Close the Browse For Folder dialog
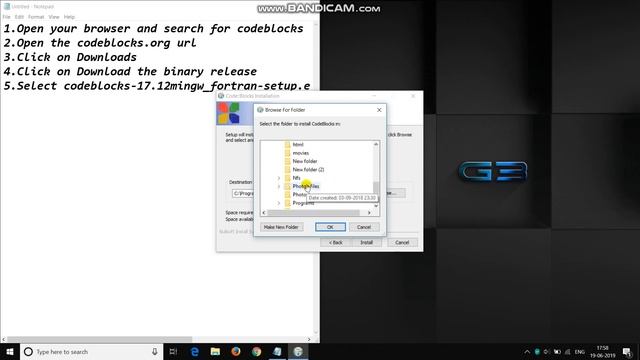 379,110
